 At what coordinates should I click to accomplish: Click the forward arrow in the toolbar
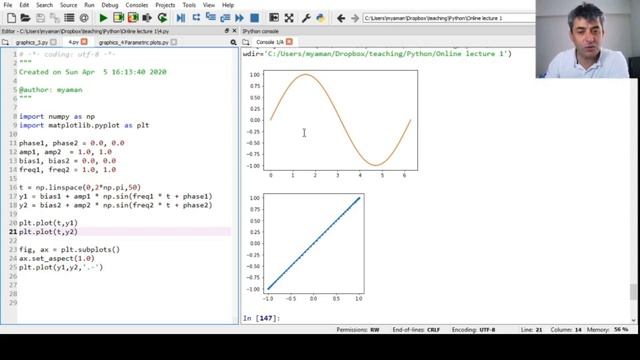pos(355,18)
